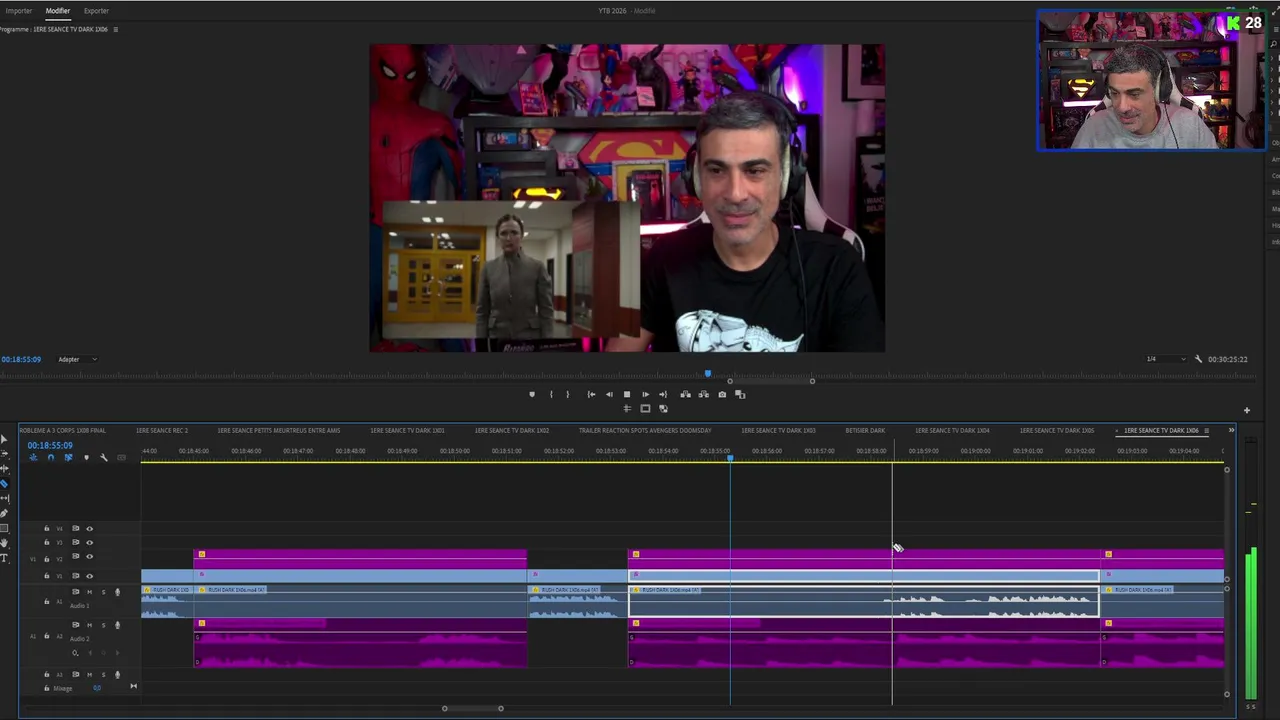Select the Selection arrow tool
Viewport: 1280px width, 720px height.
click(x=4, y=439)
